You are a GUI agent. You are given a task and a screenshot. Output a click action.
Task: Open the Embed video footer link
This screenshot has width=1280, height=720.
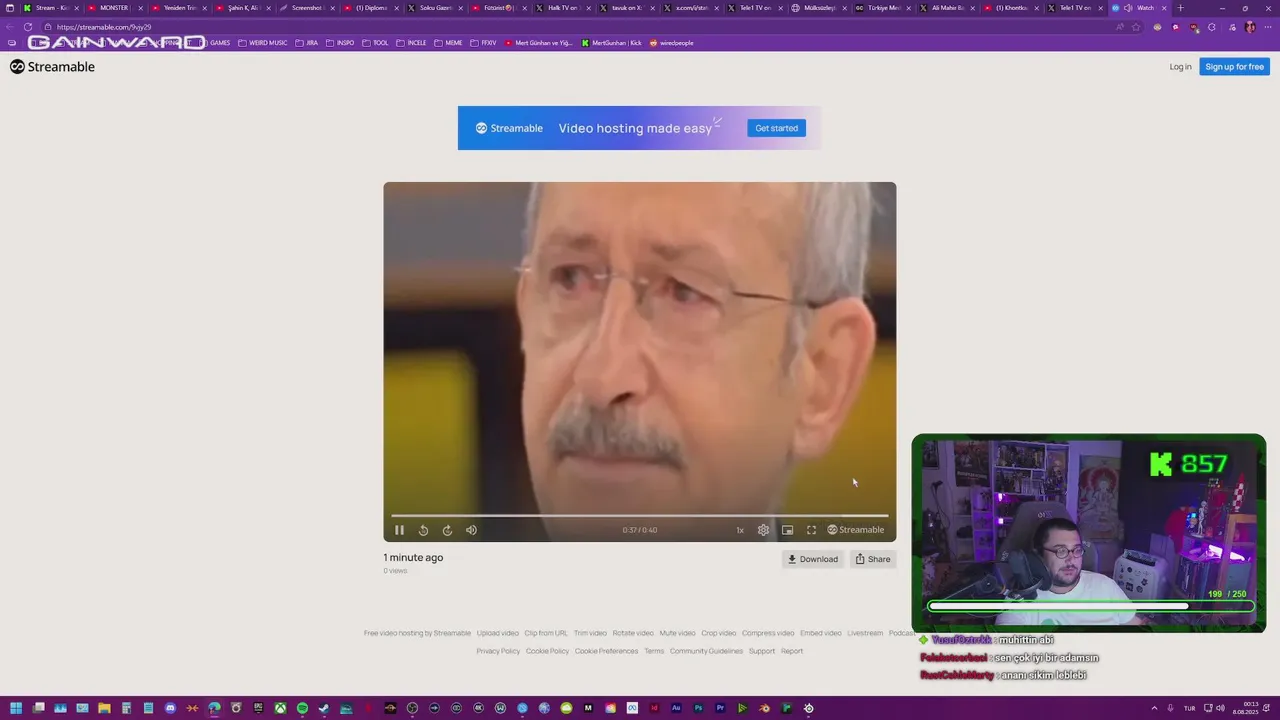pyautogui.click(x=820, y=633)
